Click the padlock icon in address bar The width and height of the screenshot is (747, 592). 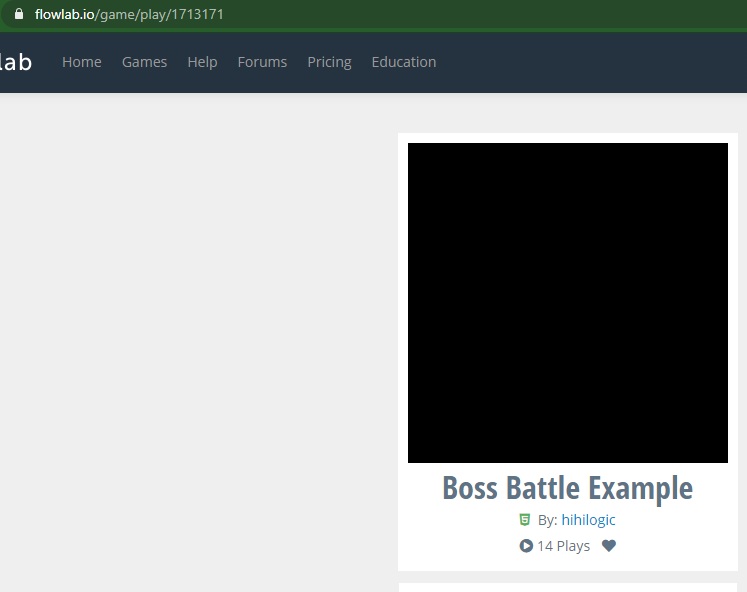(19, 14)
